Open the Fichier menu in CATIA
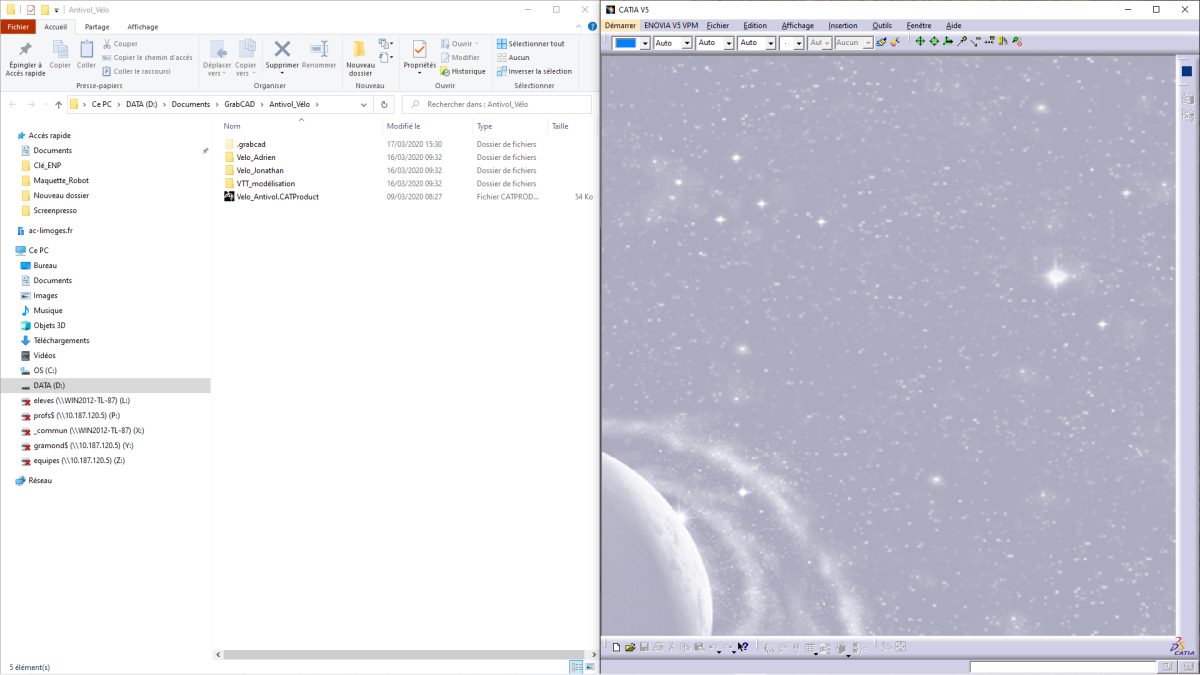Screen dimensions: 1200x675 [717, 25]
